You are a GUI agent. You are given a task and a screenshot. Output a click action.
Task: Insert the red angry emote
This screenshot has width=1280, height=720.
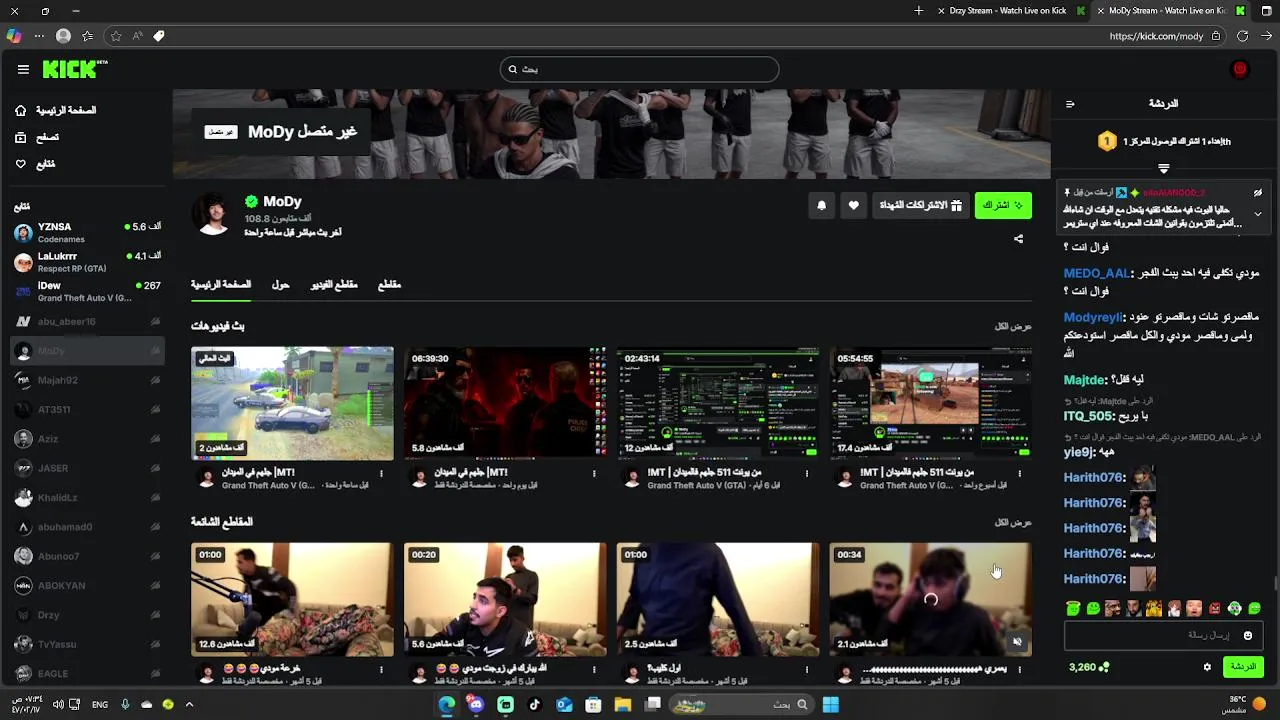pyautogui.click(x=1215, y=608)
